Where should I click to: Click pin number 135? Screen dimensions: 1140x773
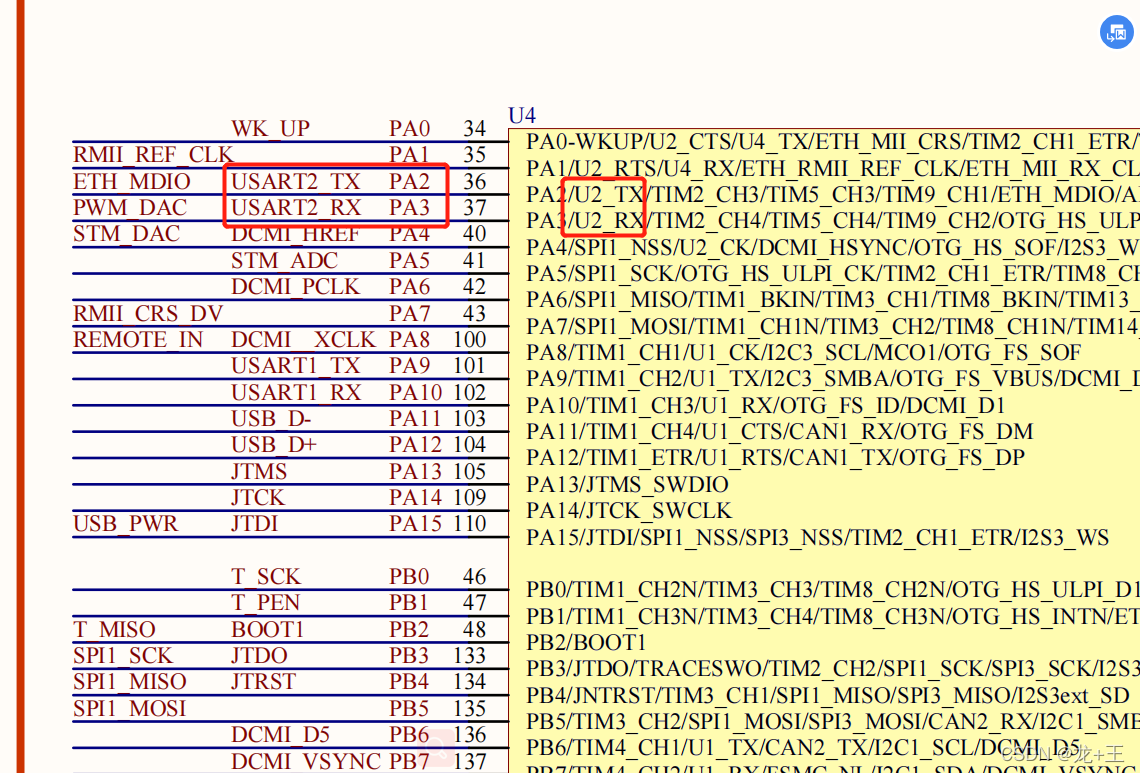click(x=469, y=708)
